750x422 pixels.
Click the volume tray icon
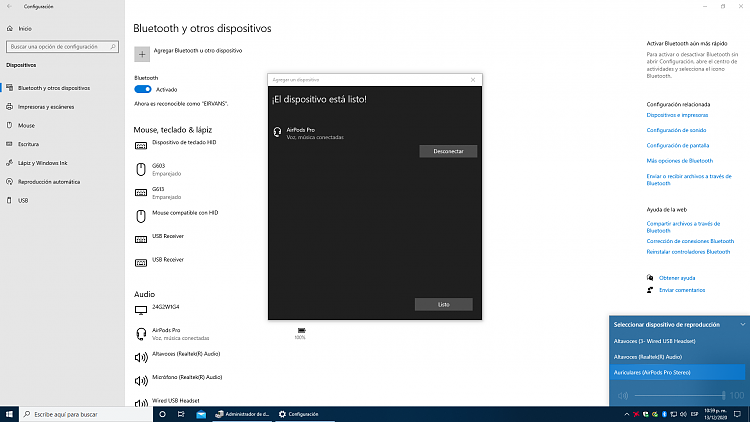pyautogui.click(x=683, y=414)
